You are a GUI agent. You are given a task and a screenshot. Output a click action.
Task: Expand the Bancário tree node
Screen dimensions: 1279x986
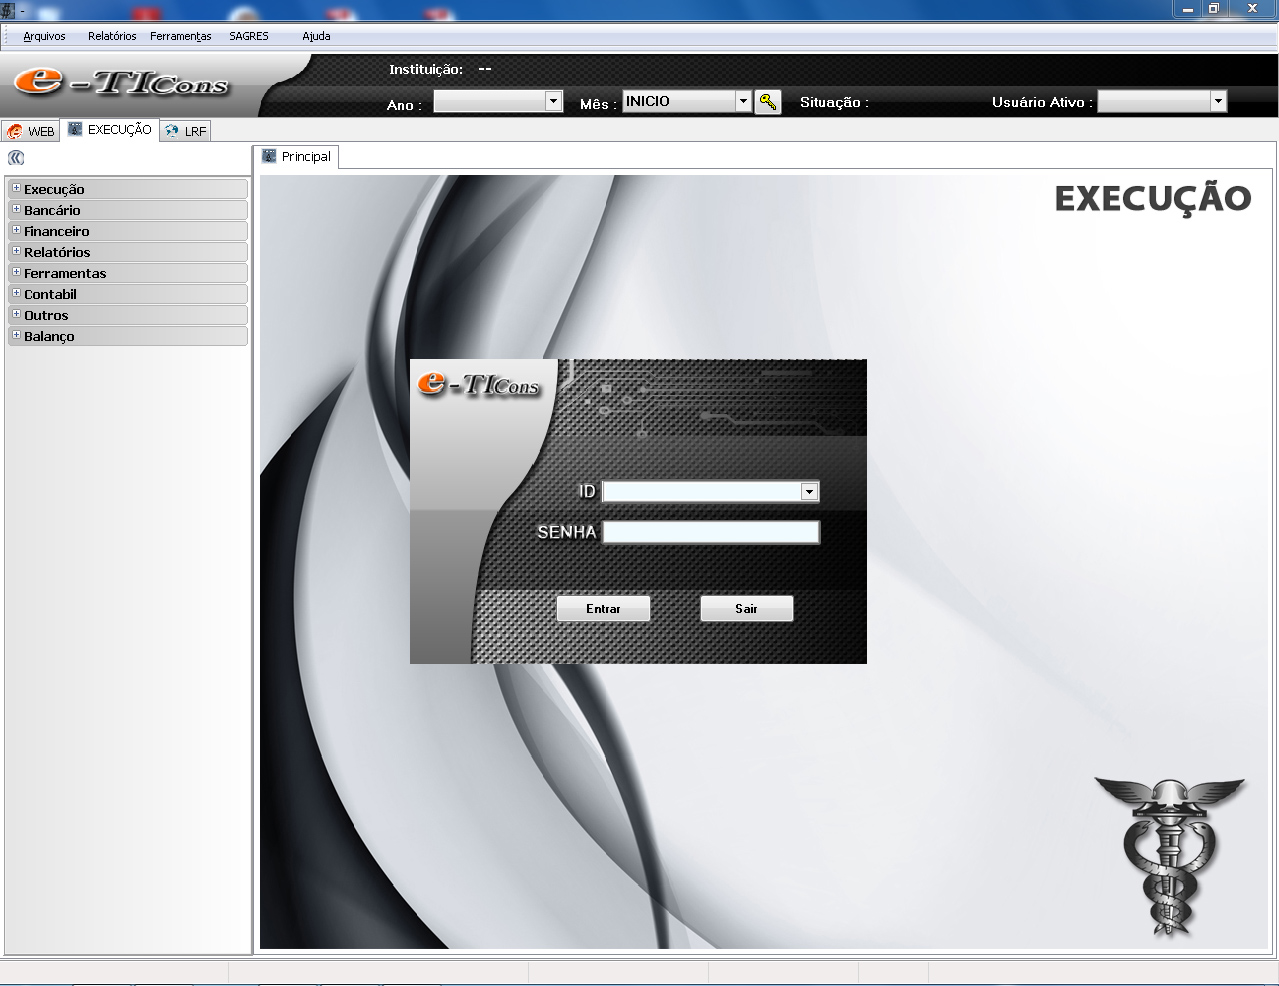[16, 209]
